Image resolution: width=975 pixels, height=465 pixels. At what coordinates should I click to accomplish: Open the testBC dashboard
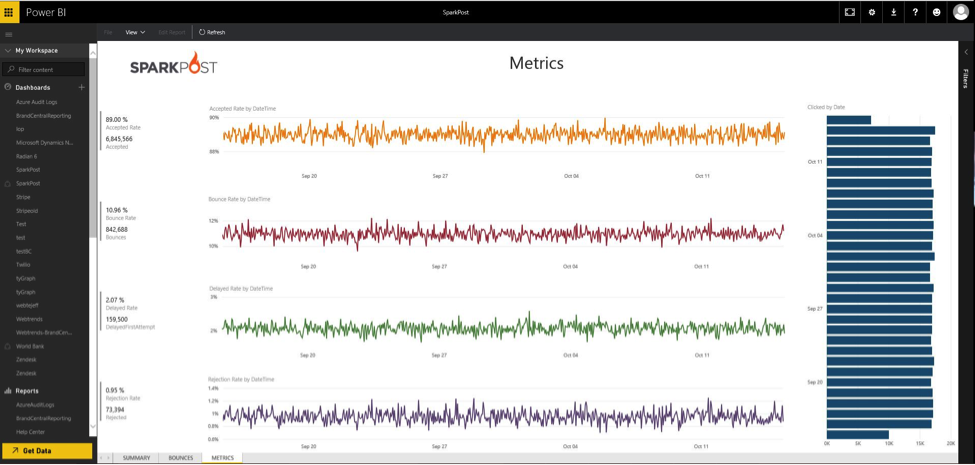(24, 251)
